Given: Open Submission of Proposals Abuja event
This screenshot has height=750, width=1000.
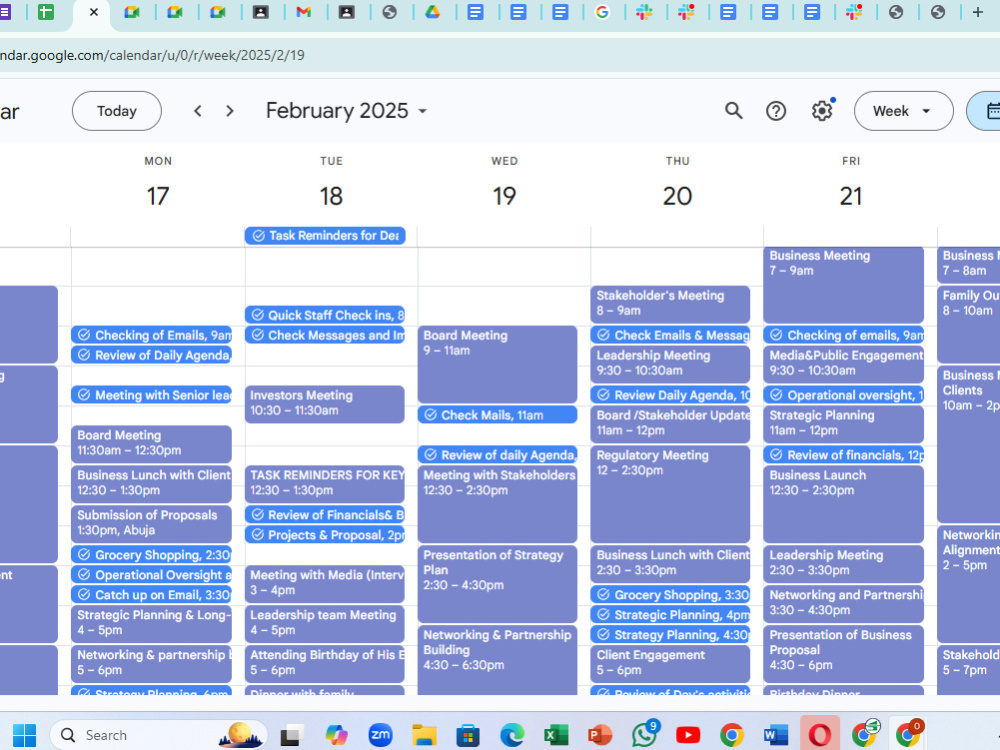Looking at the screenshot, I should point(152,524).
